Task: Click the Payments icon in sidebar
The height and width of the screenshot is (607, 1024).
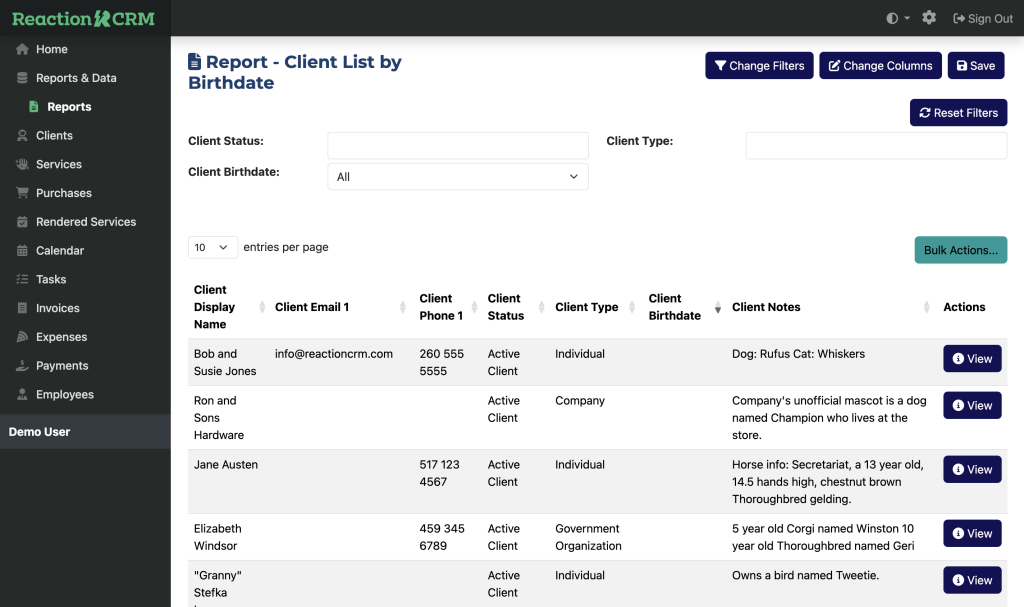Action: coord(23,366)
